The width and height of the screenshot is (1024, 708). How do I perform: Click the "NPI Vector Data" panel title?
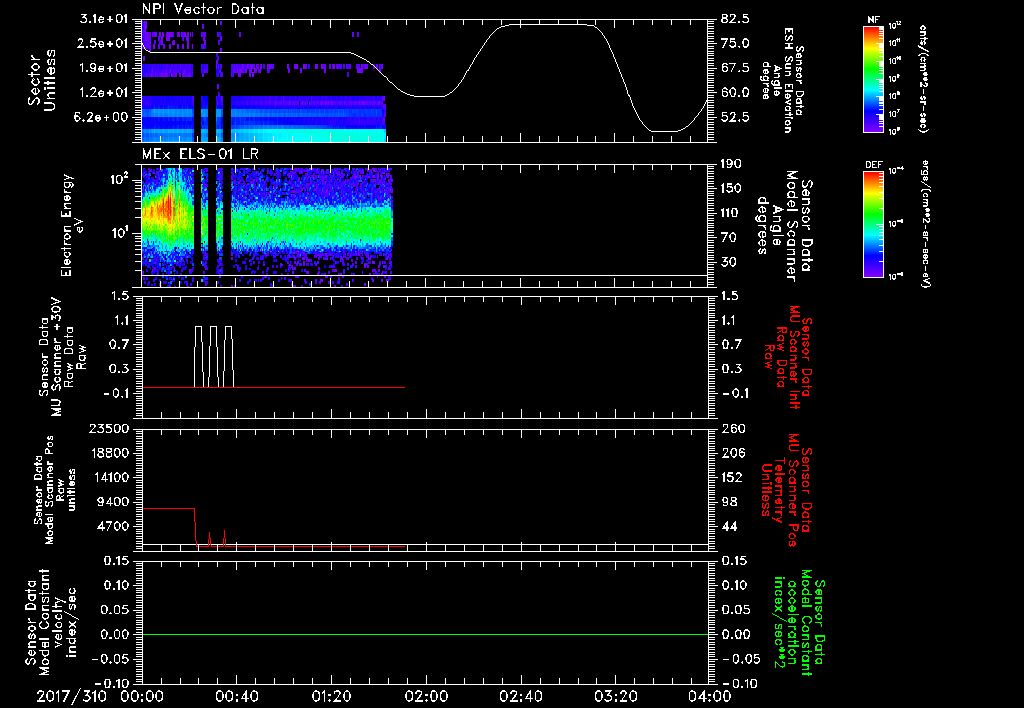[x=203, y=9]
